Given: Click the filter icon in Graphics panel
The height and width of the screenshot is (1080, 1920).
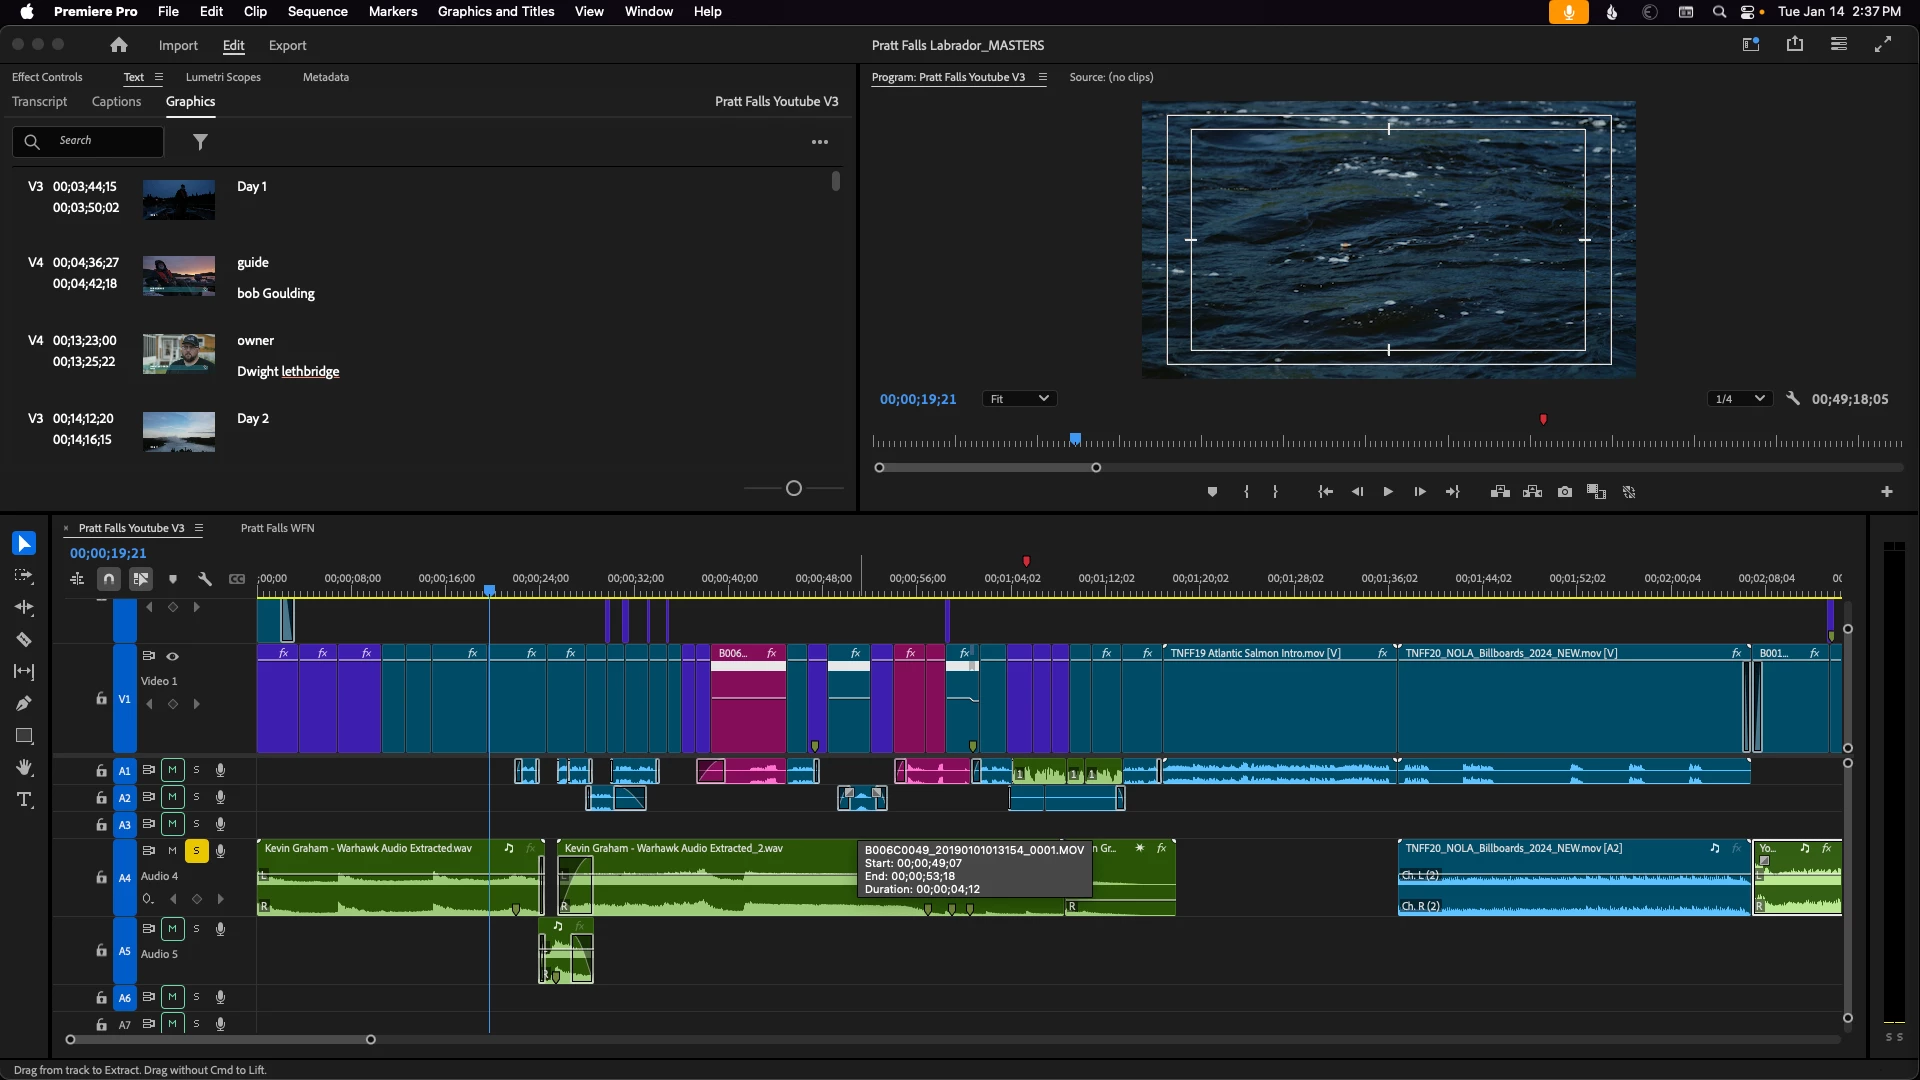Looking at the screenshot, I should (x=200, y=142).
